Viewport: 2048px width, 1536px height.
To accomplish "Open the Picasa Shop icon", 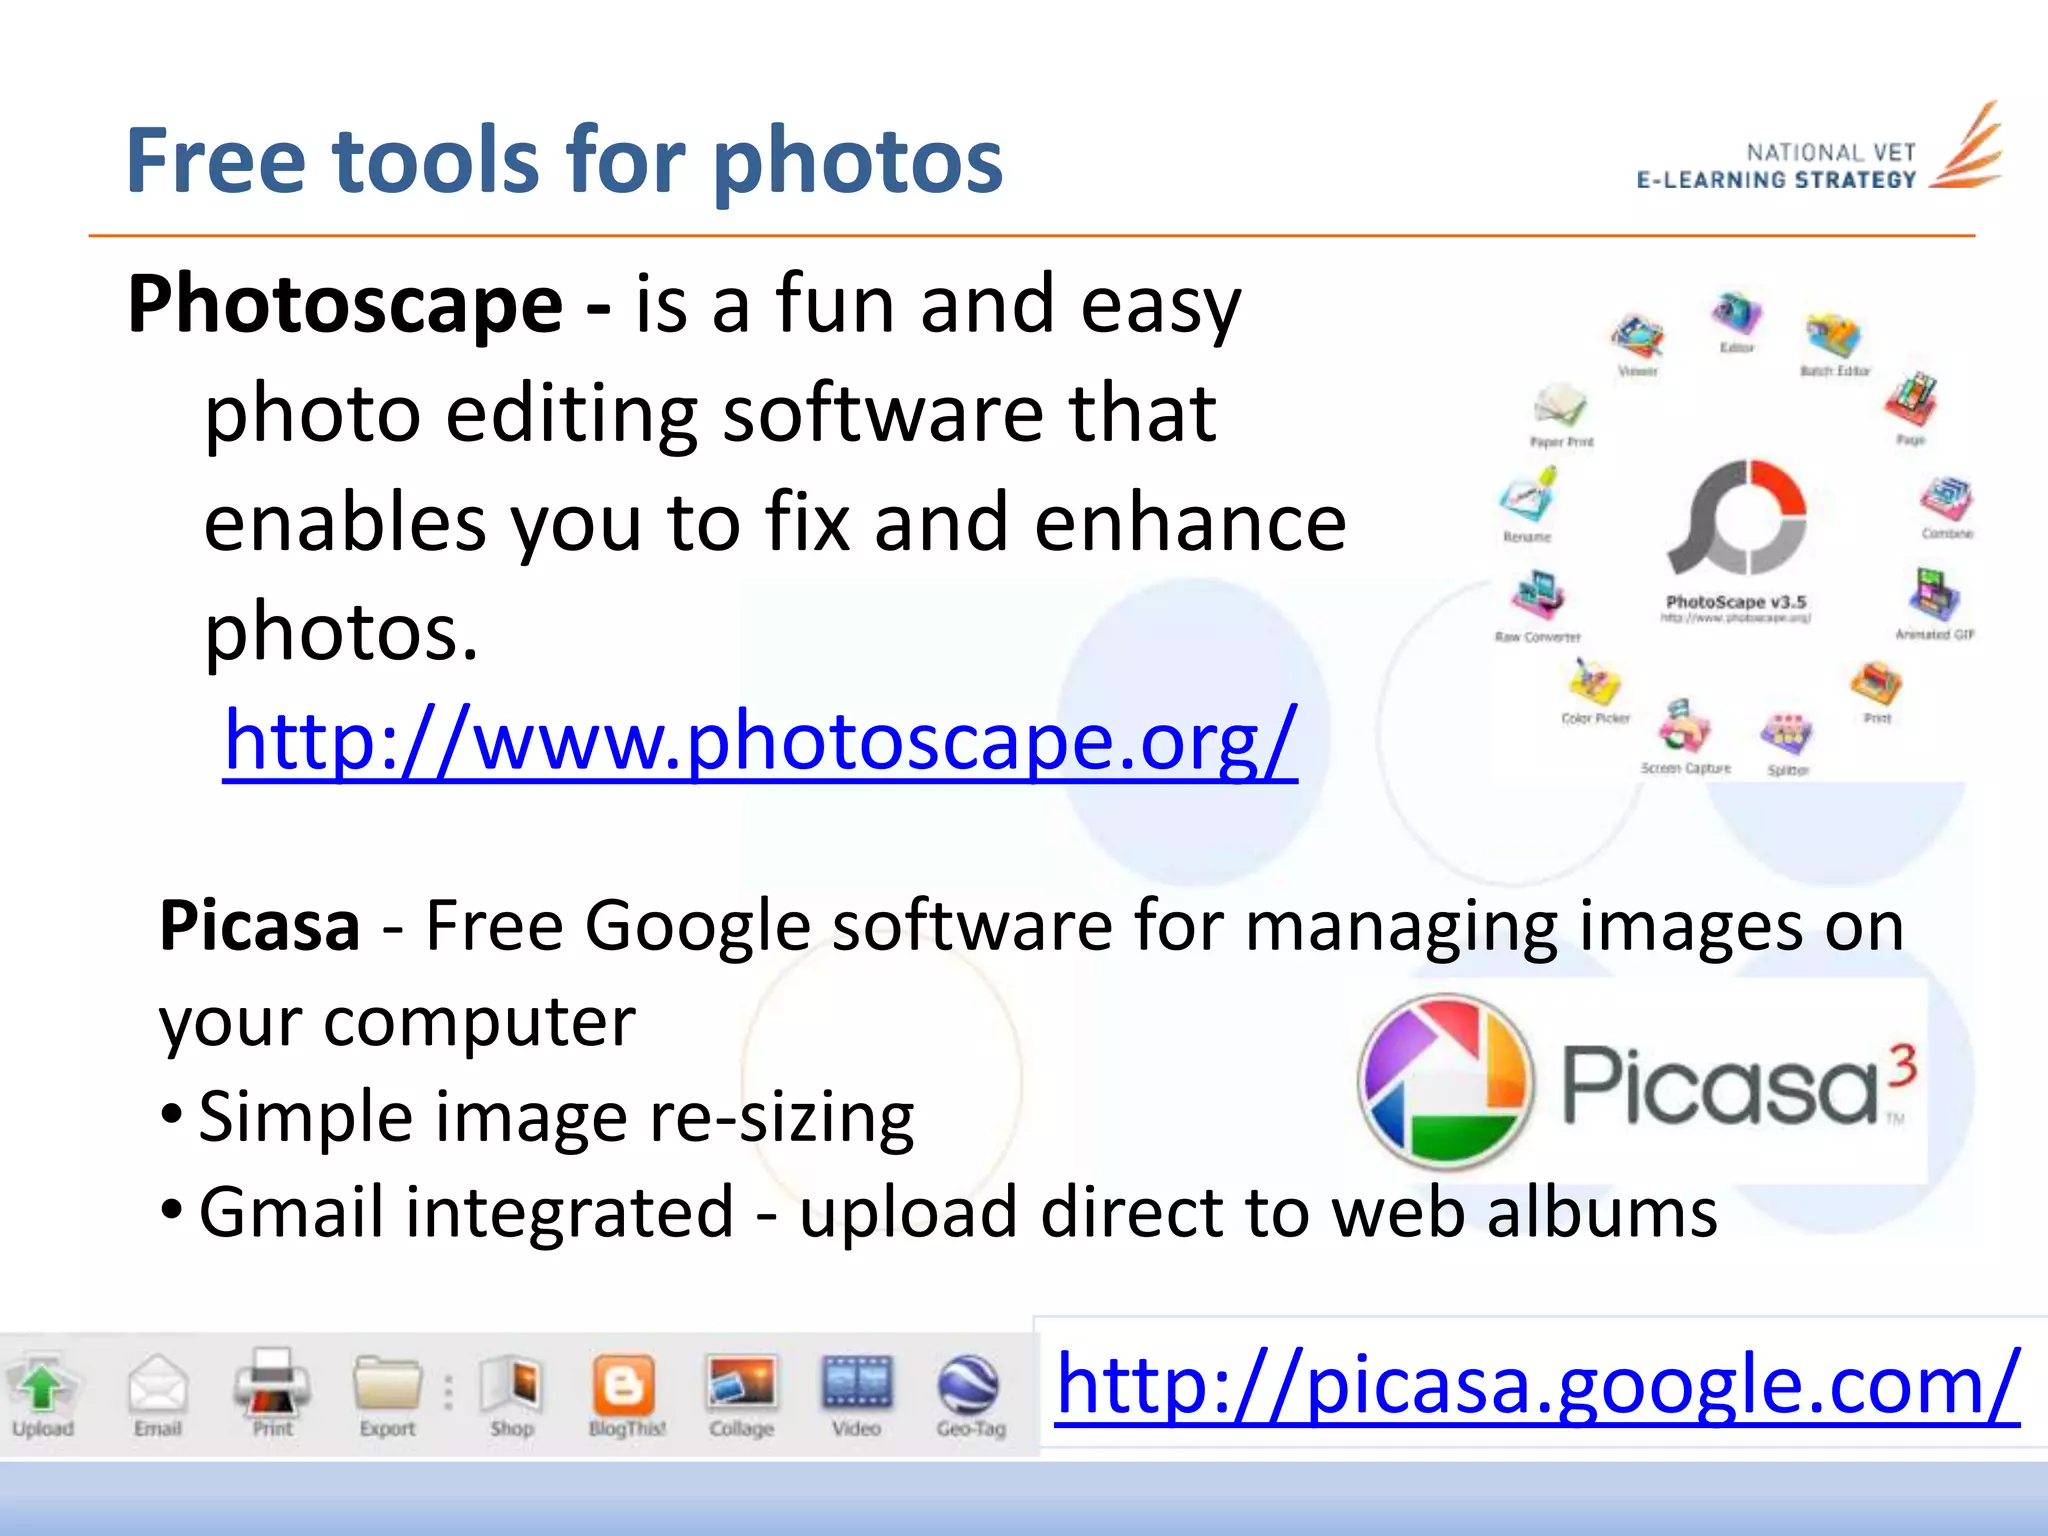I will 511,1385.
